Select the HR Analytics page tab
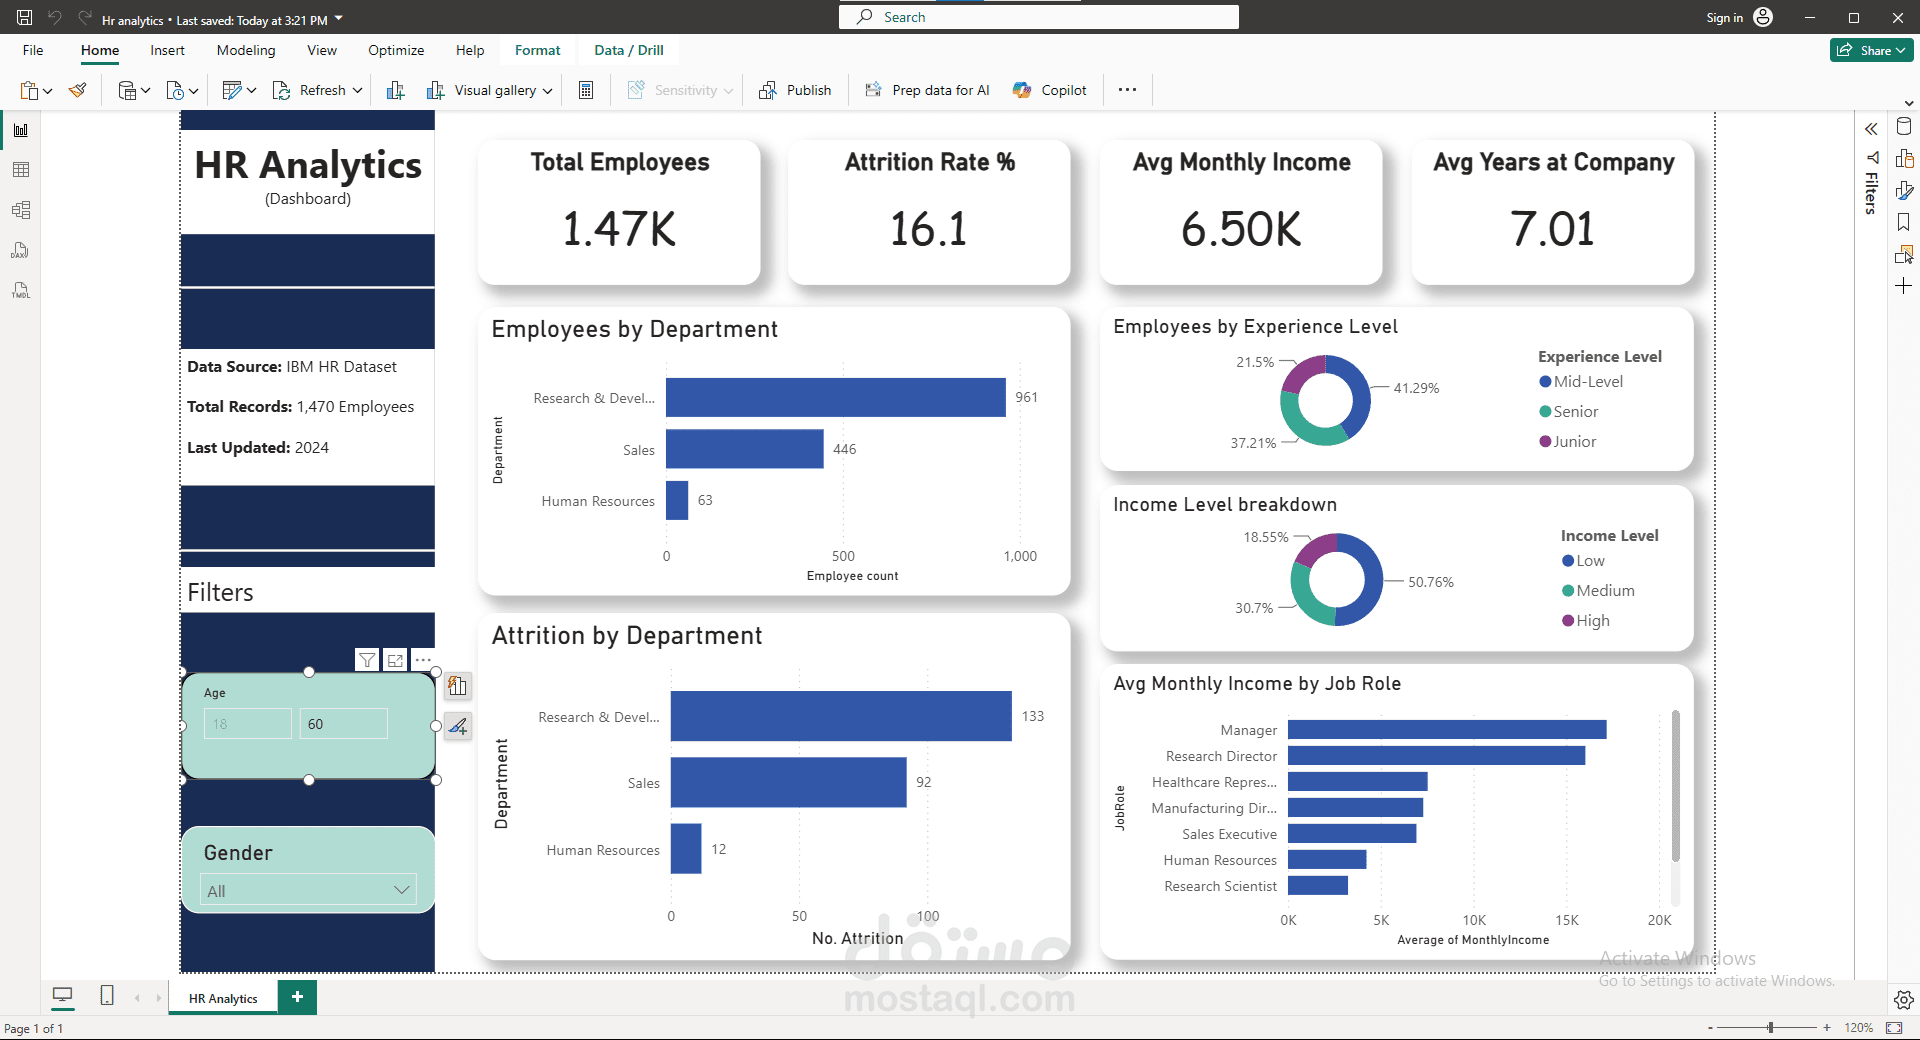Viewport: 1920px width, 1040px height. point(223,998)
